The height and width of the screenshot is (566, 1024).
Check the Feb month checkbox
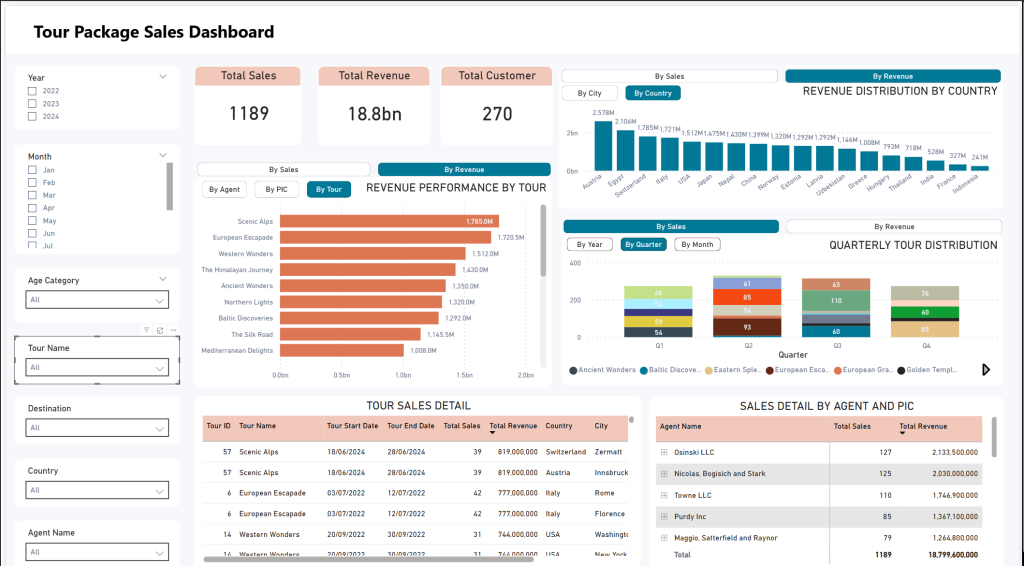click(32, 183)
